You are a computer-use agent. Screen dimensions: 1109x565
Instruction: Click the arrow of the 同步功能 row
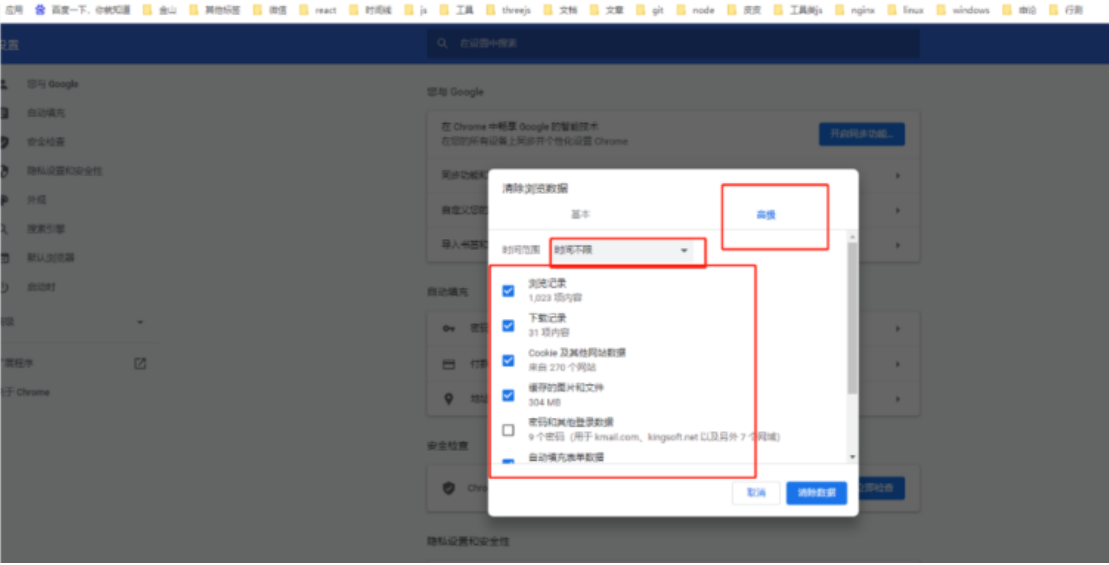(x=898, y=175)
